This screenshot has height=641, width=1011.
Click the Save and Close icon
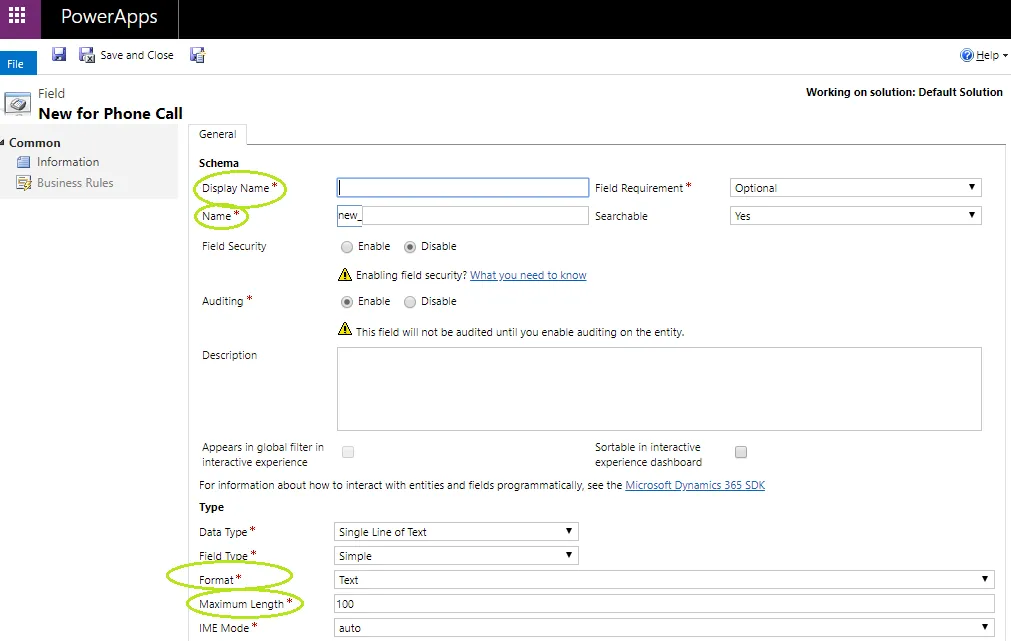[86, 55]
